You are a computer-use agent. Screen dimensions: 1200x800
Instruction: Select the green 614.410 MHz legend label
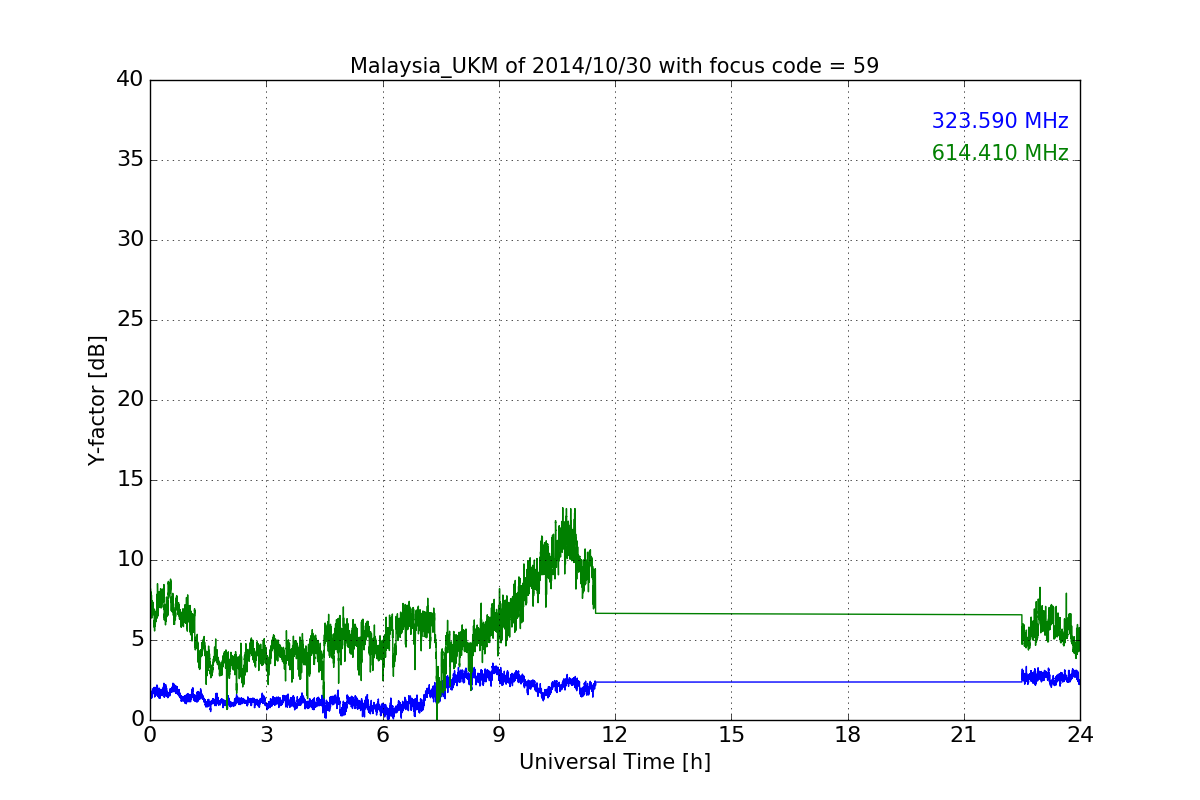pos(1000,153)
